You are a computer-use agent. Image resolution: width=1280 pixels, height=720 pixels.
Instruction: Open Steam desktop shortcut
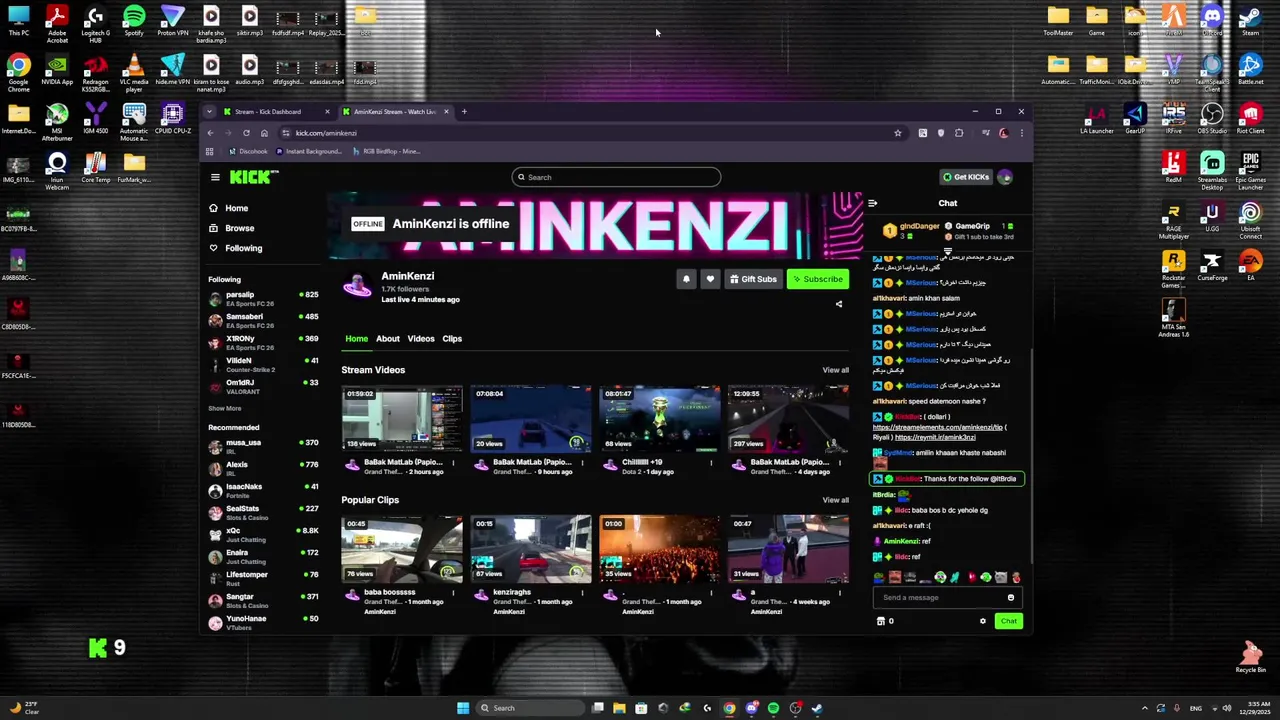(1250, 21)
